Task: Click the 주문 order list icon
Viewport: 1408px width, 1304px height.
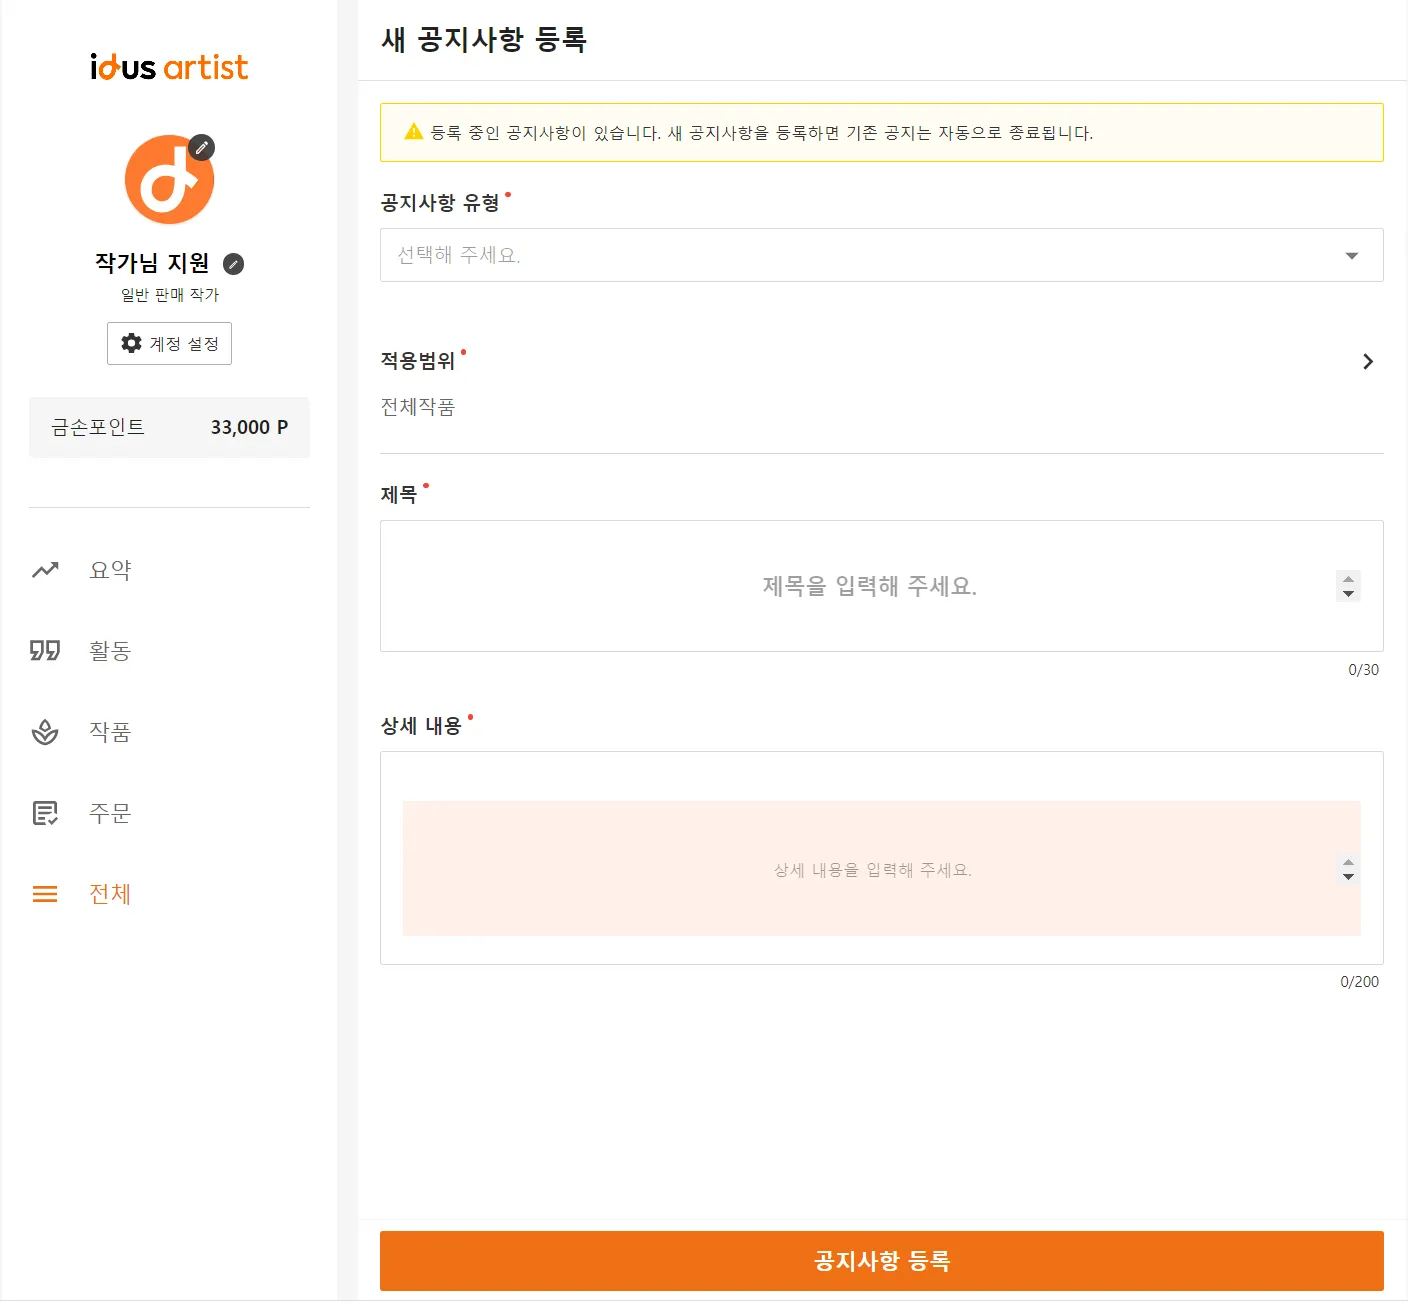Action: tap(45, 813)
